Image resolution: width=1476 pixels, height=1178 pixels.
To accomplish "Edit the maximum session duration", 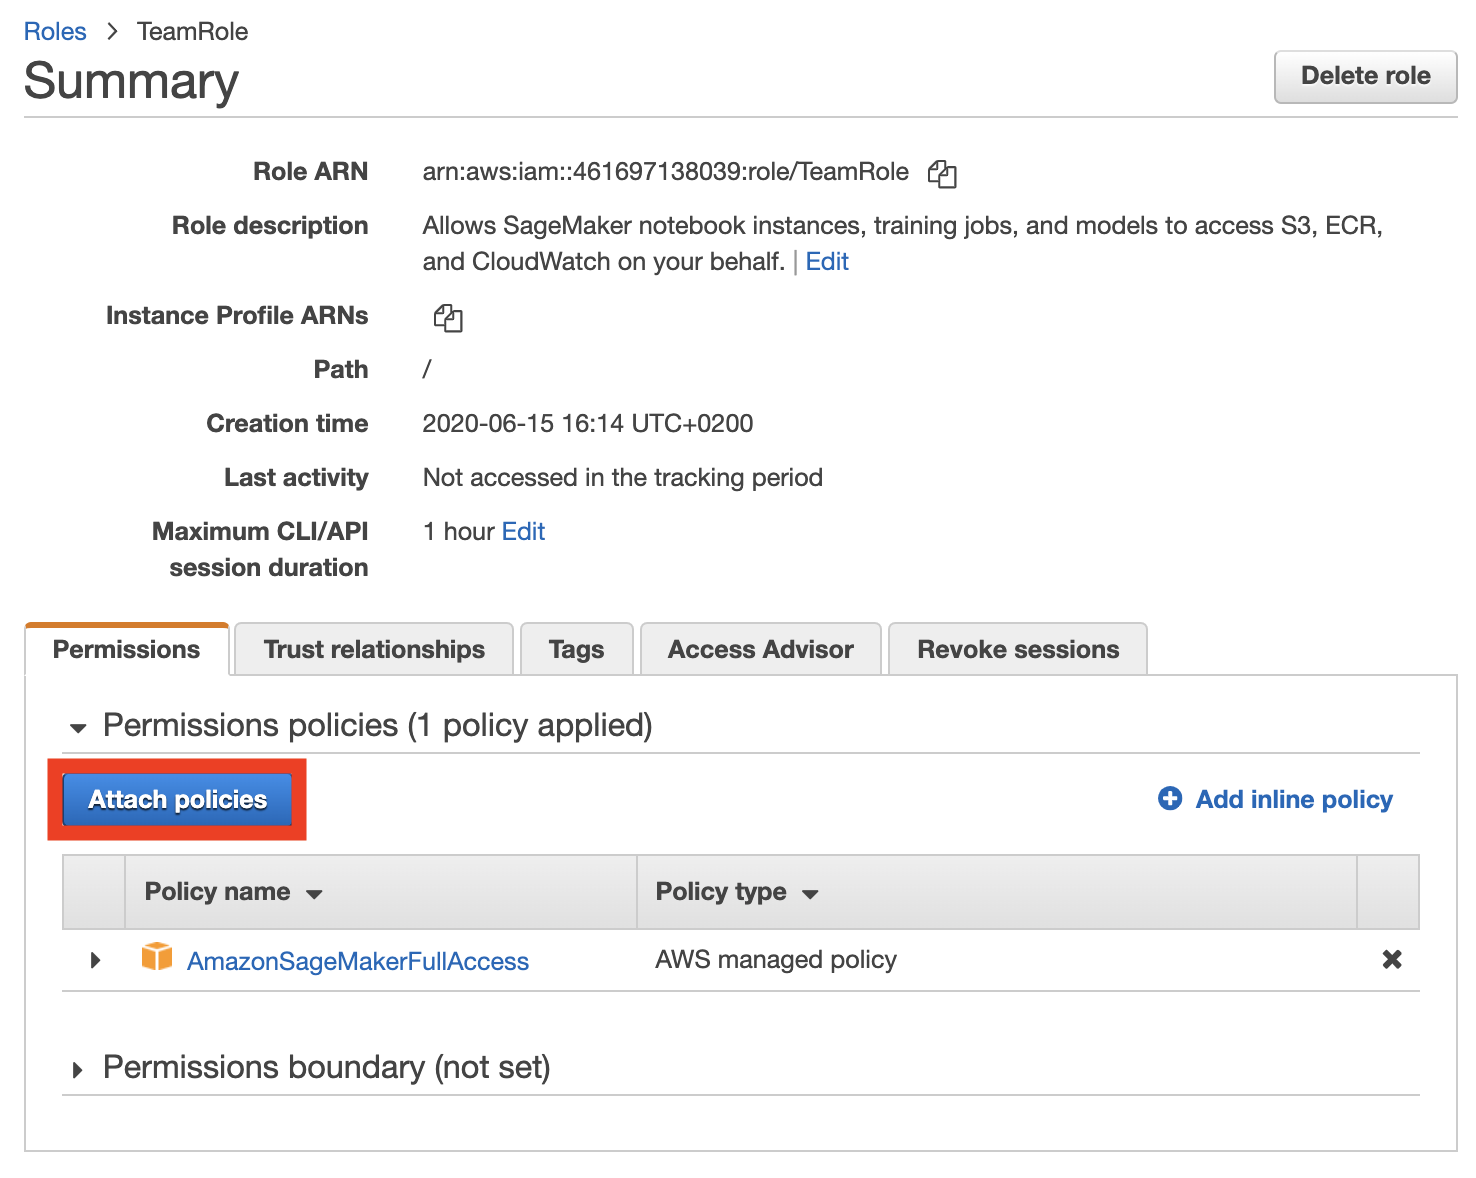I will point(523,532).
